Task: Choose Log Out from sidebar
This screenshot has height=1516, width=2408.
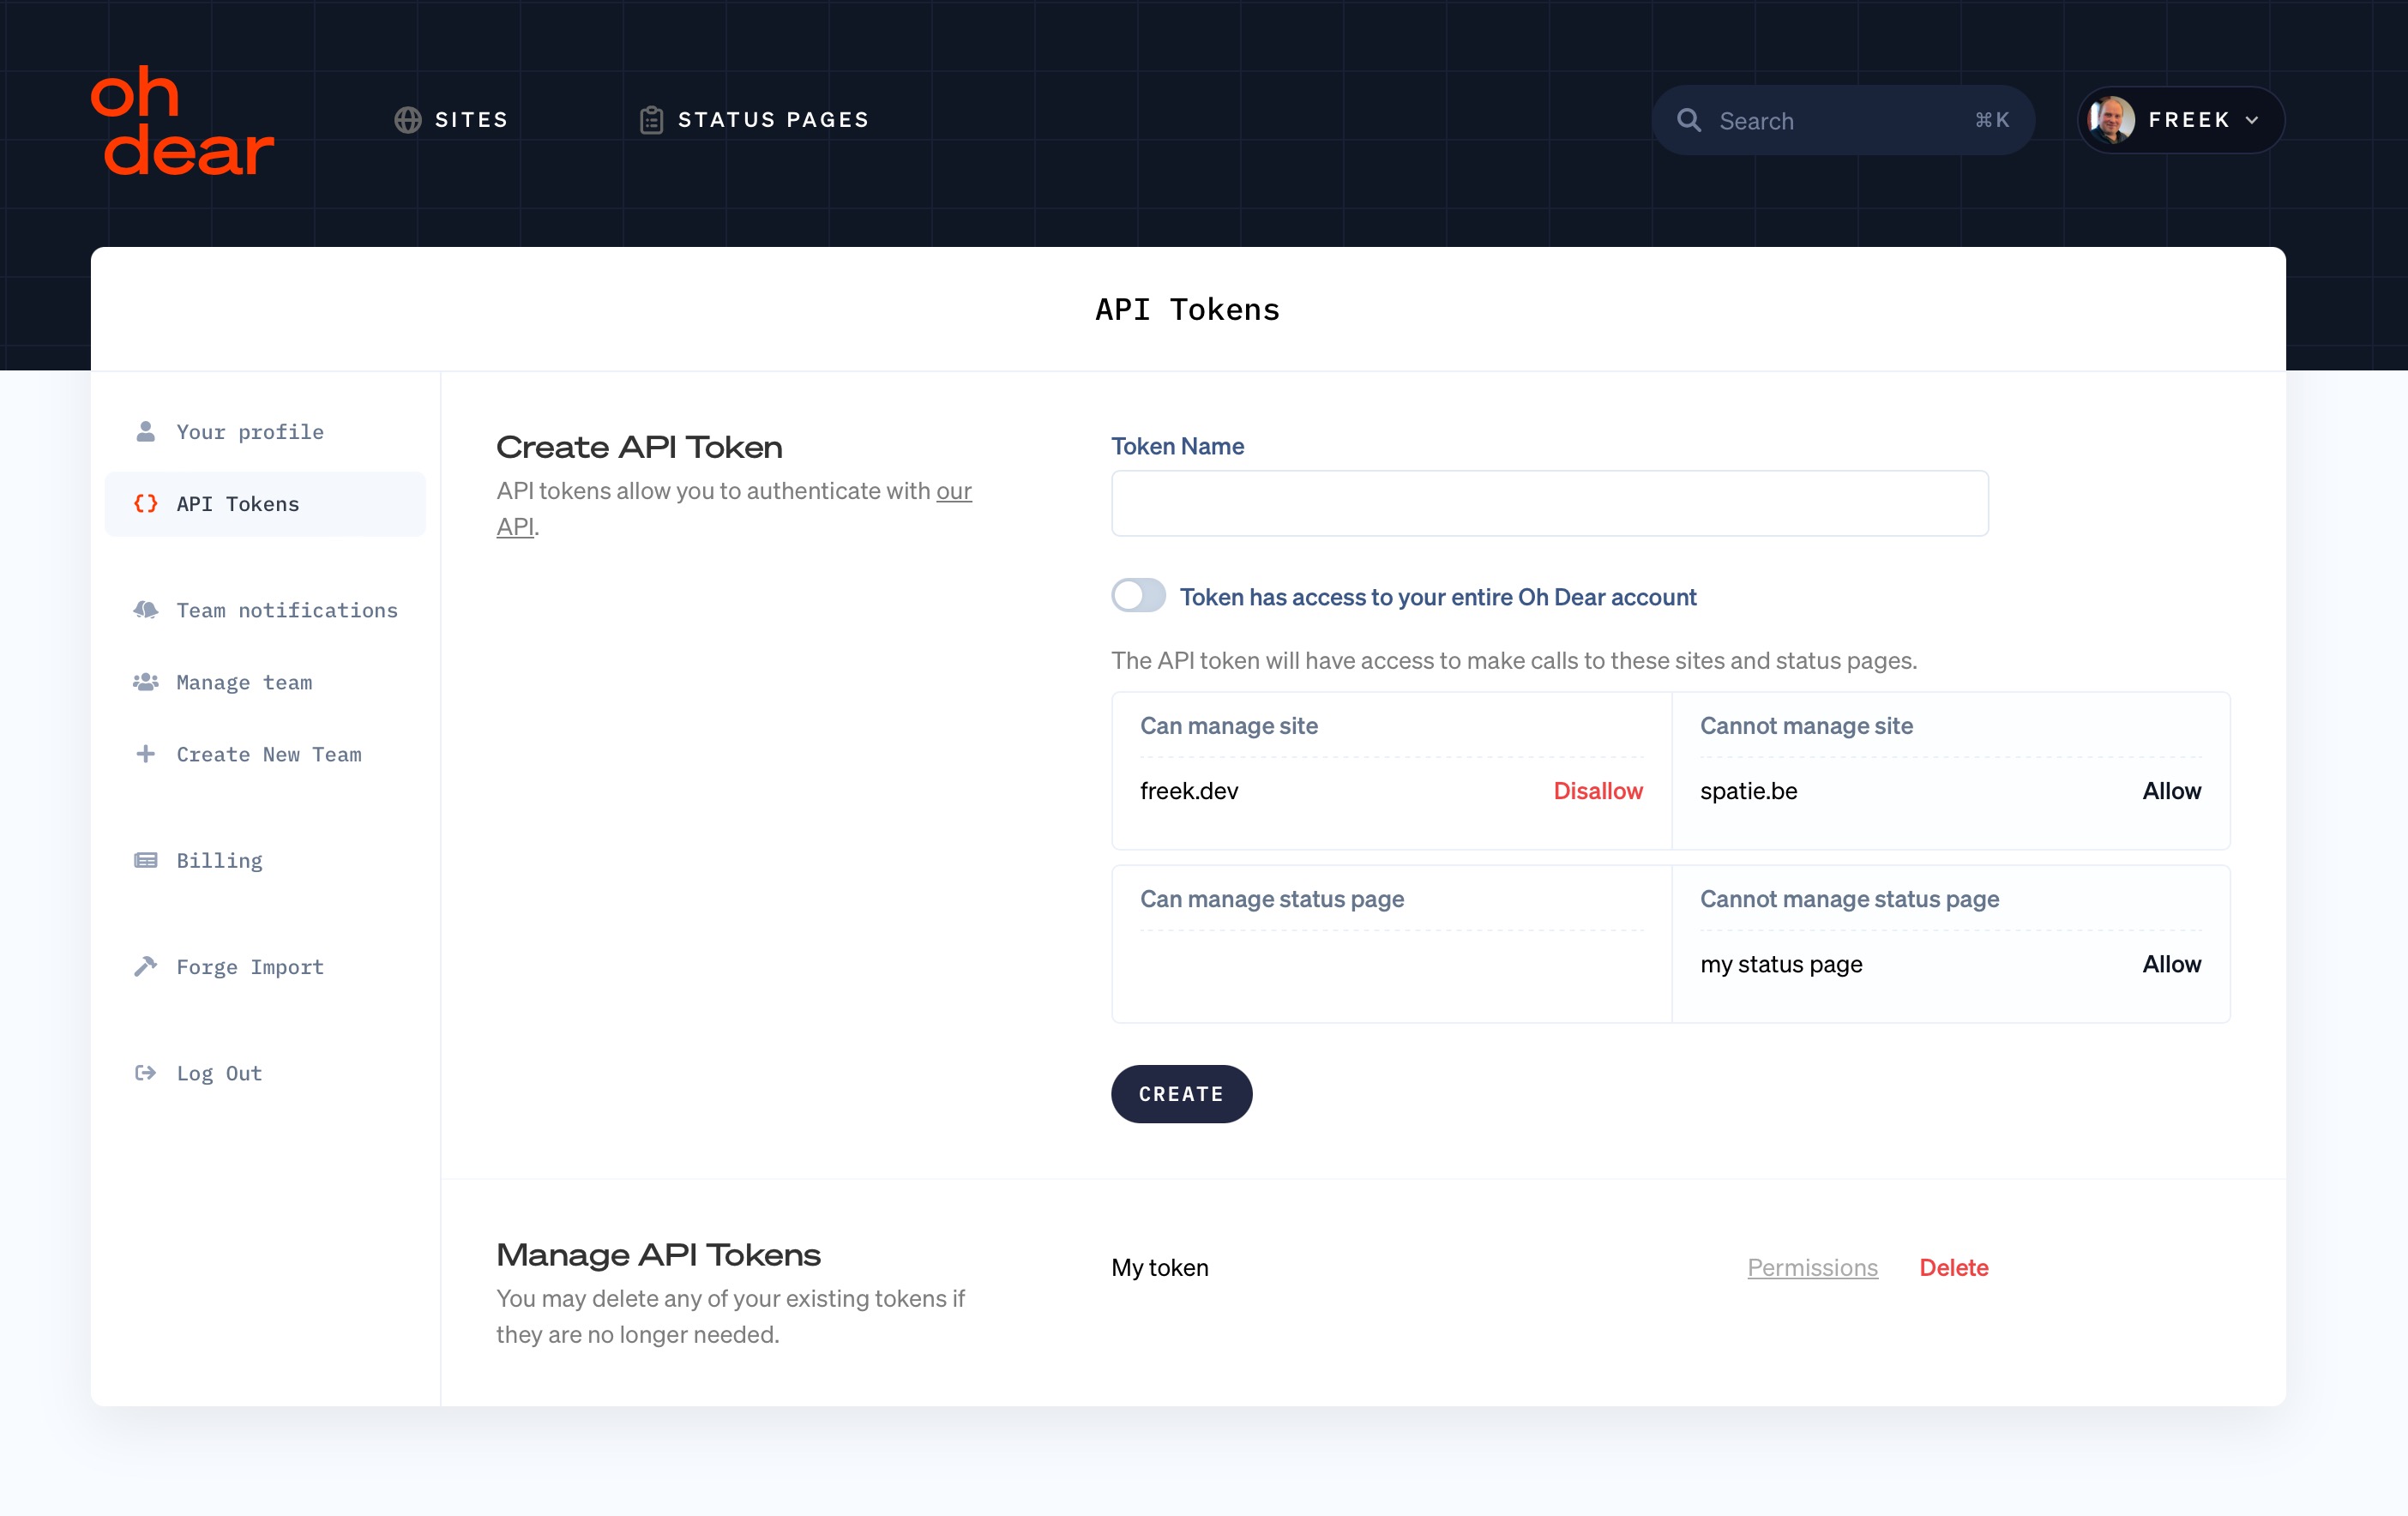Action: click(265, 1072)
